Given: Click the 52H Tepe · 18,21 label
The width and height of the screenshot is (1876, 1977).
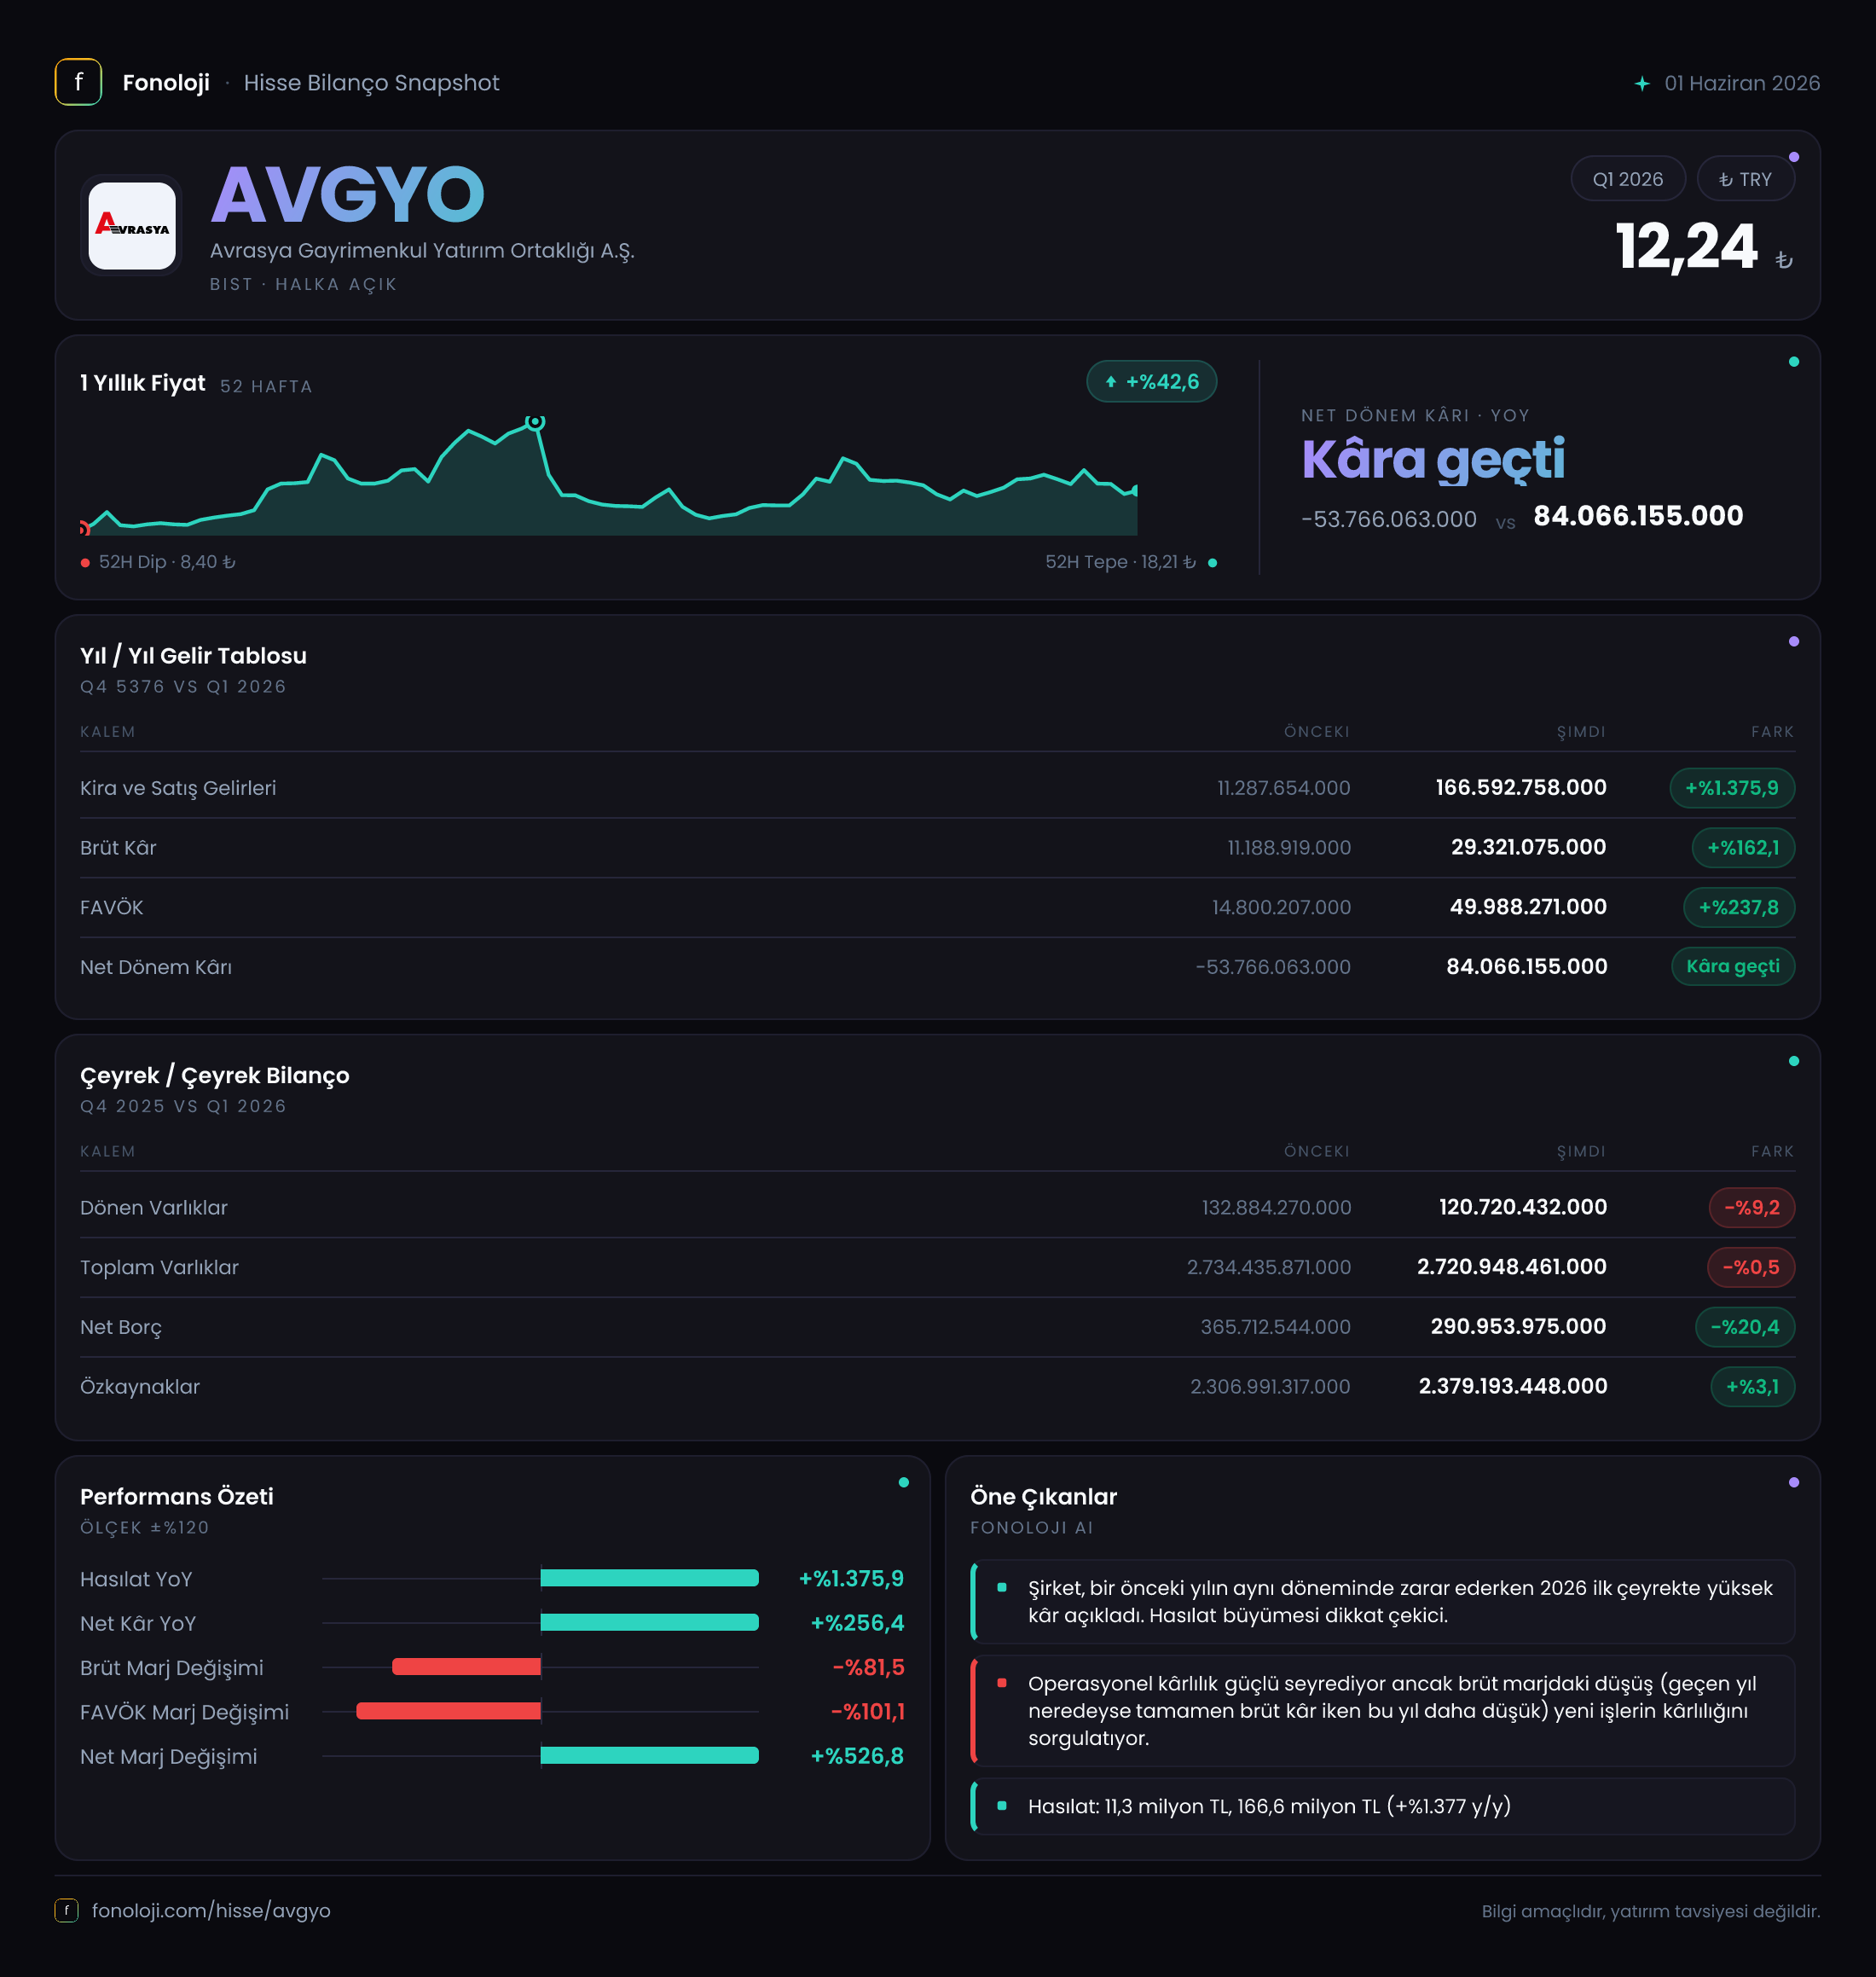Looking at the screenshot, I should (1120, 562).
